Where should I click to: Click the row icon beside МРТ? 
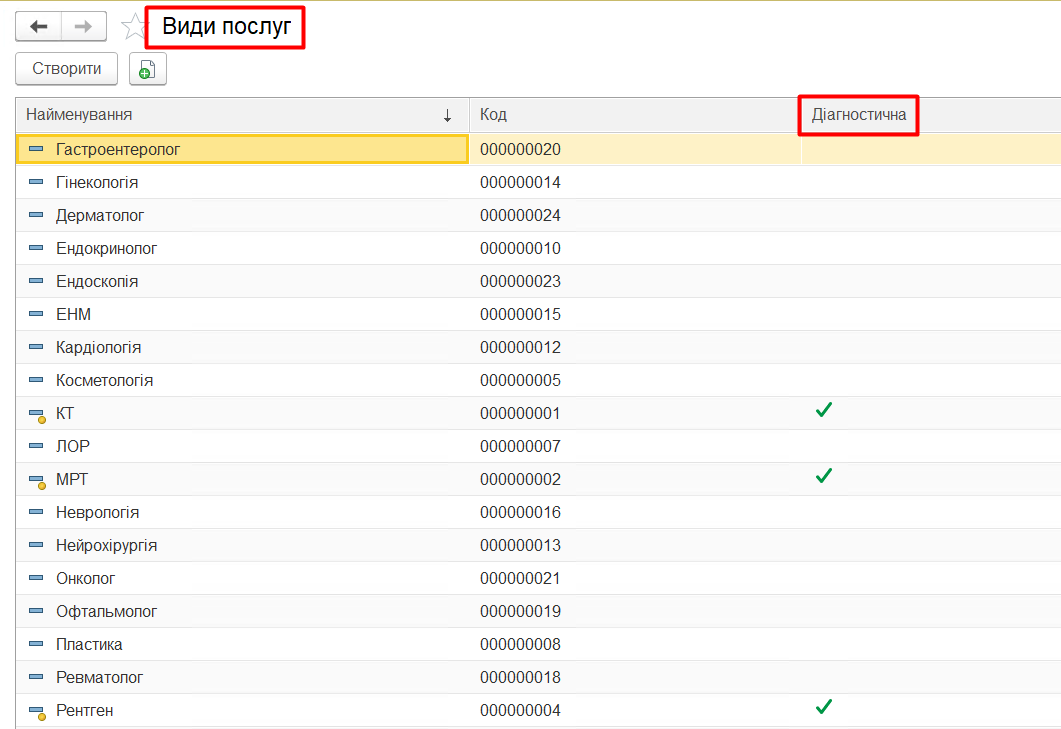(37, 480)
